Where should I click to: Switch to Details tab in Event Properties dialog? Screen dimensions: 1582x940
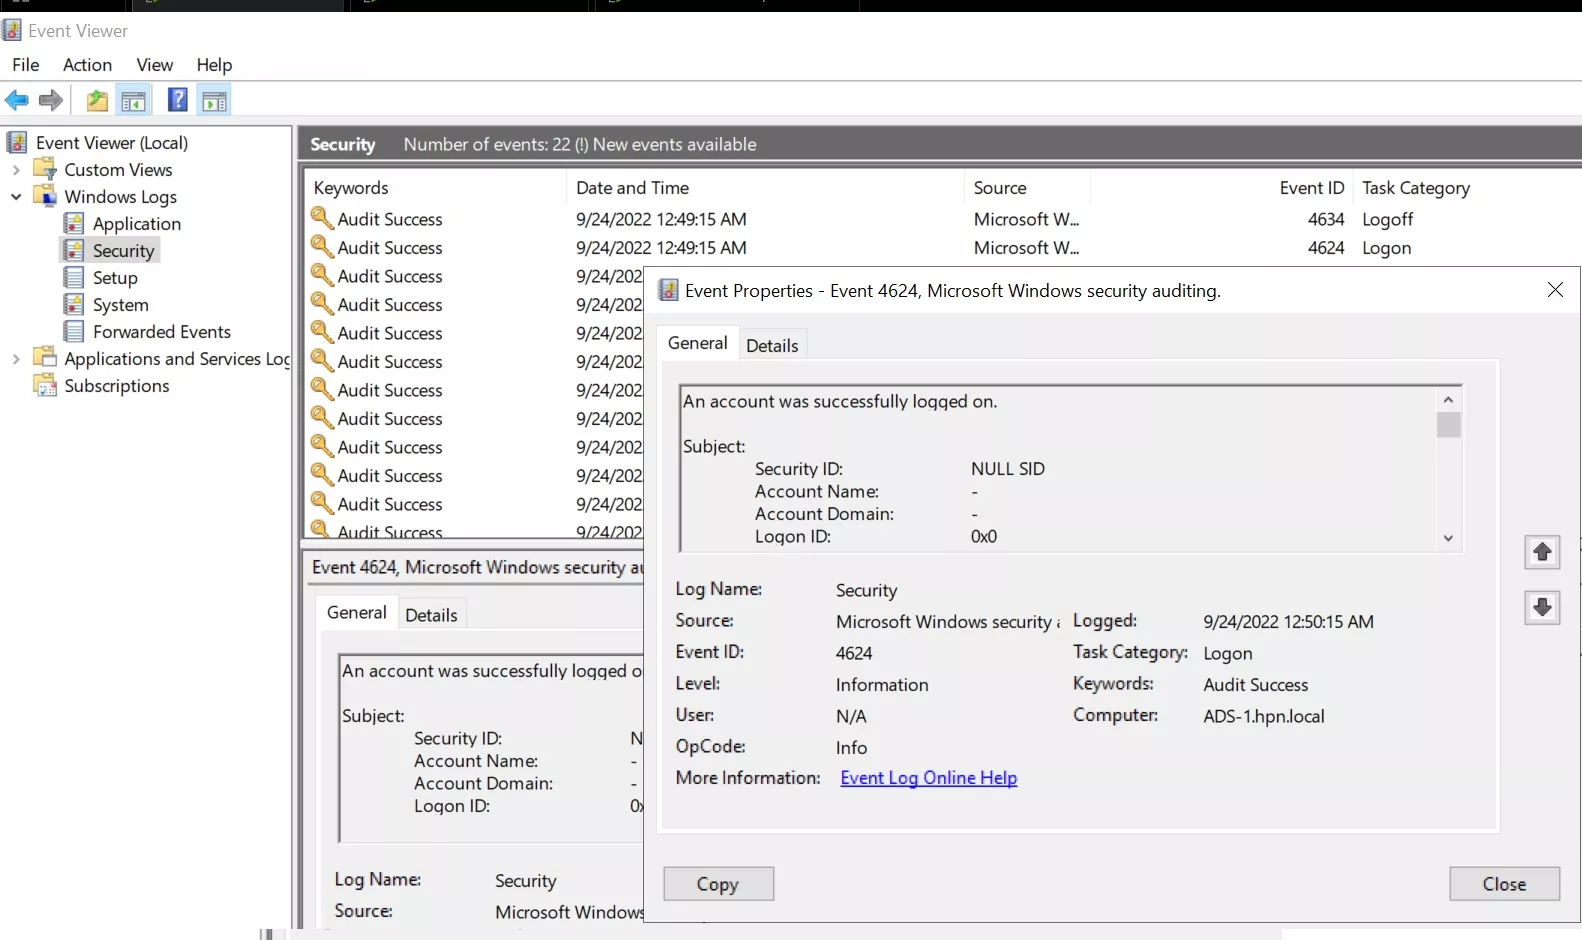click(772, 345)
